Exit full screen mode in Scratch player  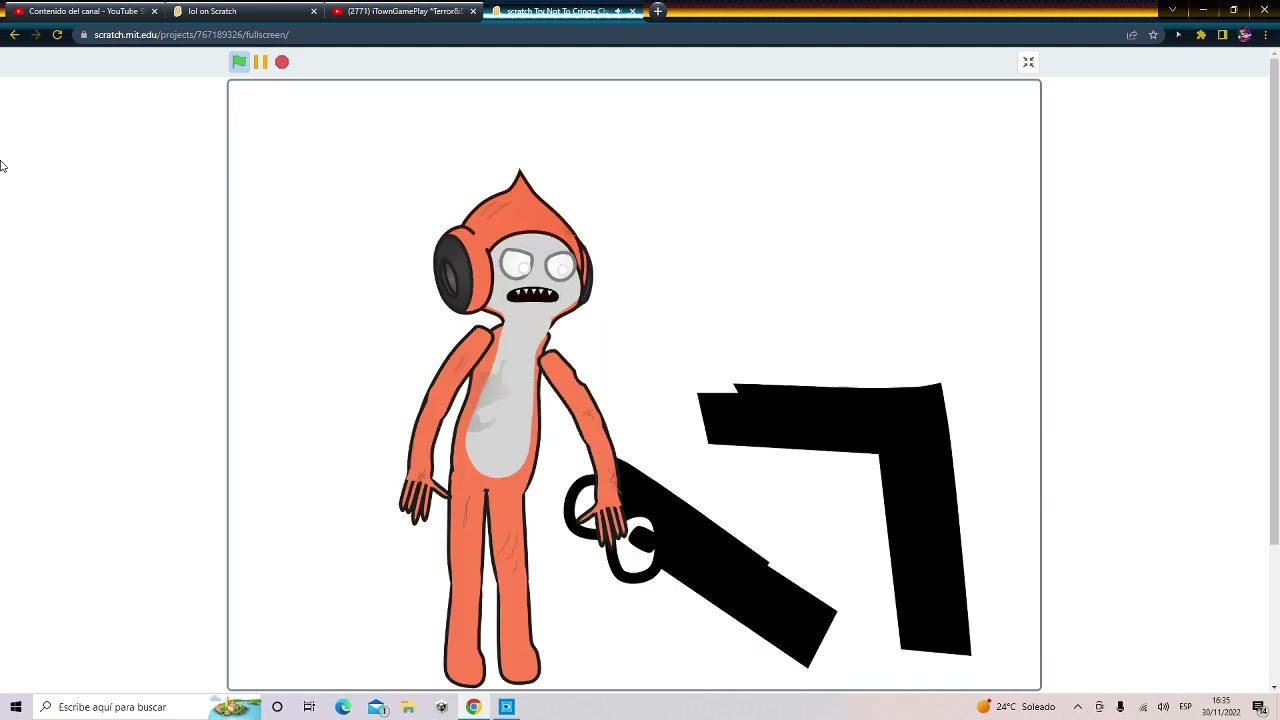1028,62
